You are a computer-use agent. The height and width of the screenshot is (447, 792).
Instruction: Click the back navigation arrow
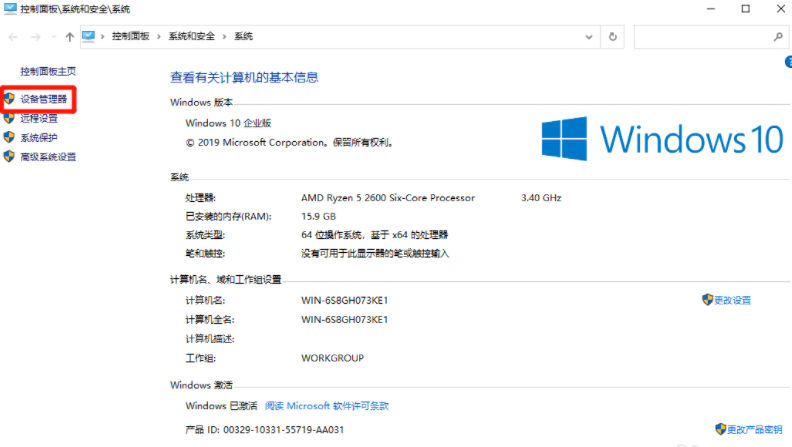coord(13,37)
